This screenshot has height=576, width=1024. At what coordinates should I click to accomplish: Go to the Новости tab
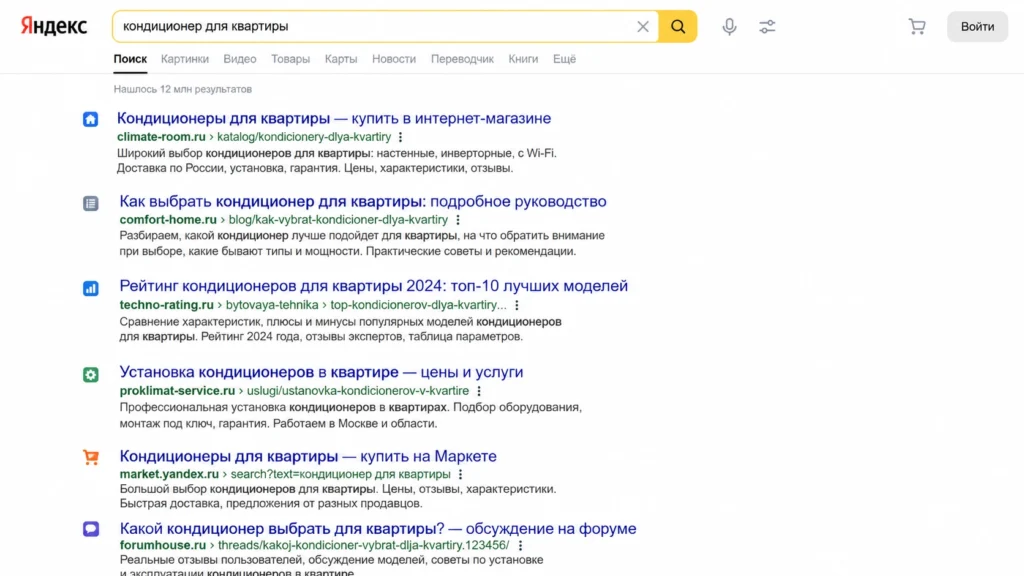pos(394,59)
